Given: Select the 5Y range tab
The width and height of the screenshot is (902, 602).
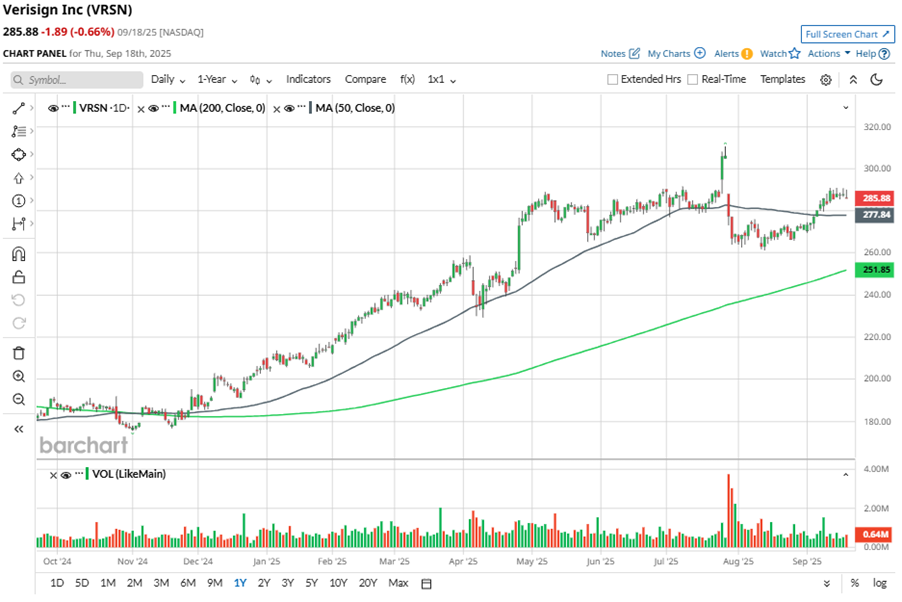Looking at the screenshot, I should [312, 583].
